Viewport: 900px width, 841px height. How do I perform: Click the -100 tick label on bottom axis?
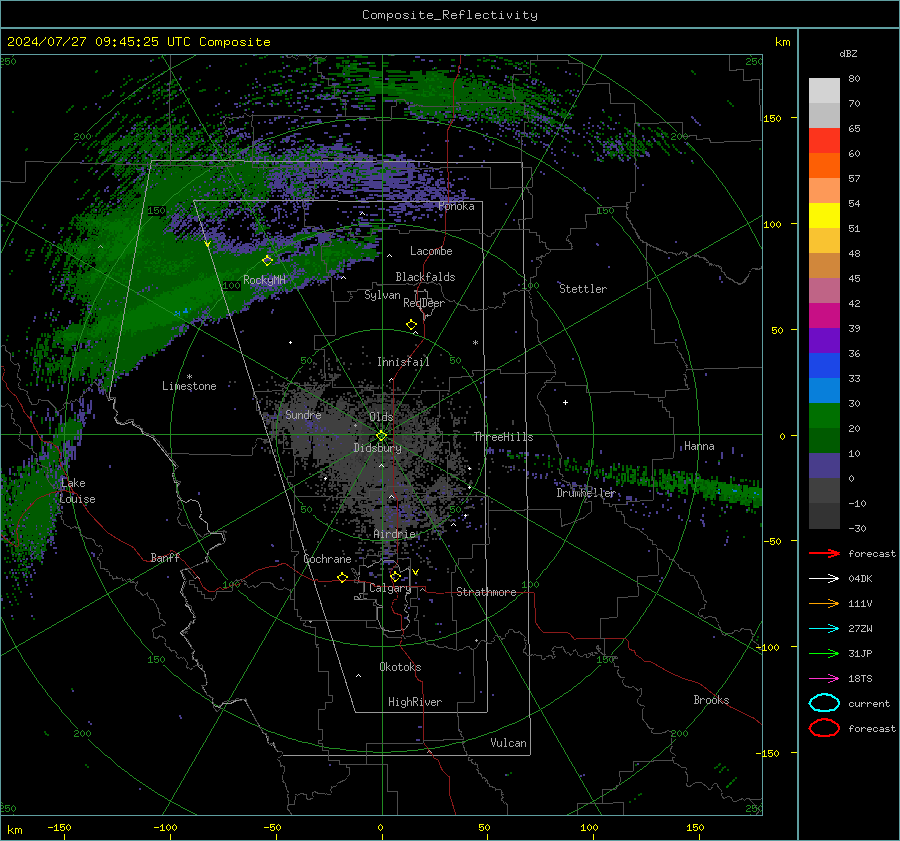click(x=165, y=827)
